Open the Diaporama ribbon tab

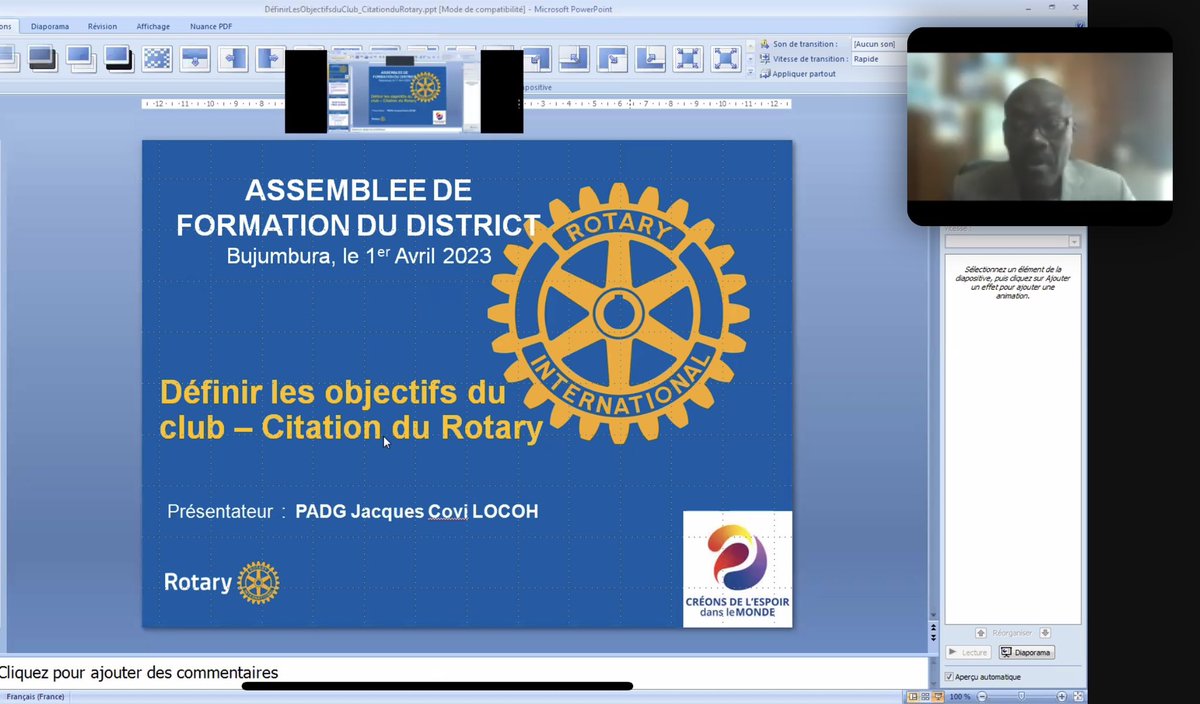click(x=50, y=26)
